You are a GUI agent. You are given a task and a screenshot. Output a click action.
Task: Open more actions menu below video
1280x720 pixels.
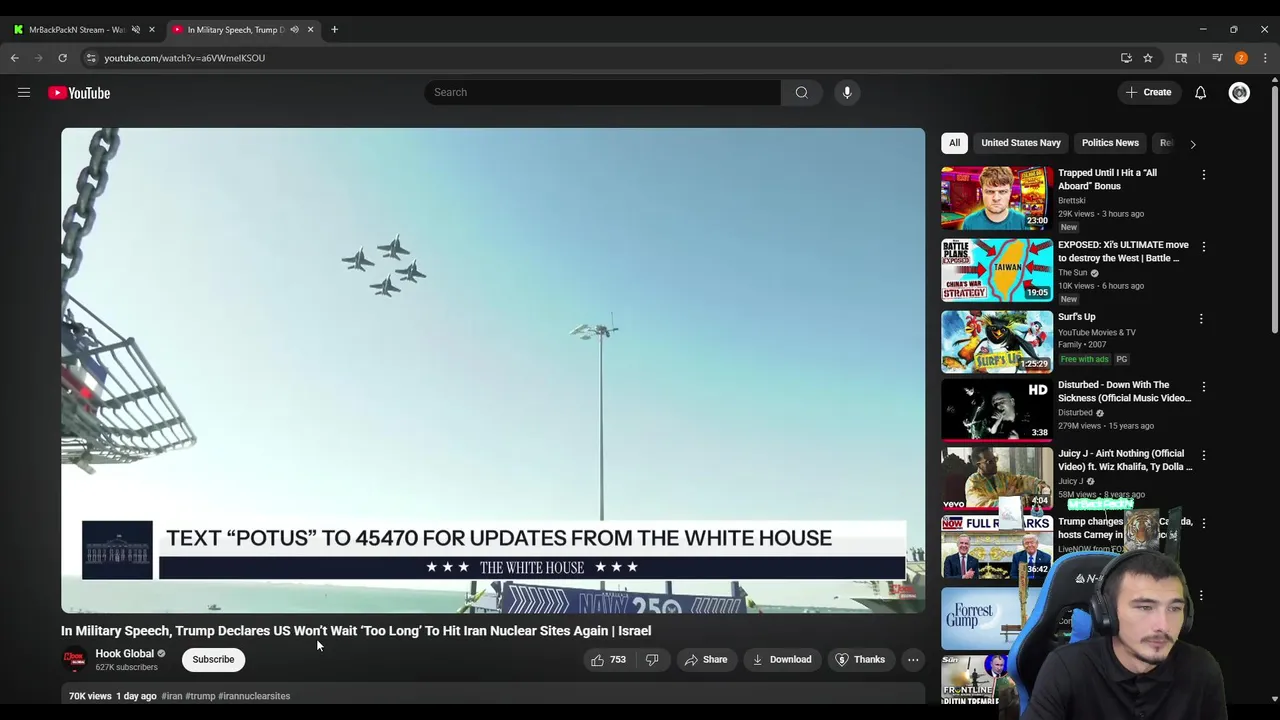[x=912, y=660]
